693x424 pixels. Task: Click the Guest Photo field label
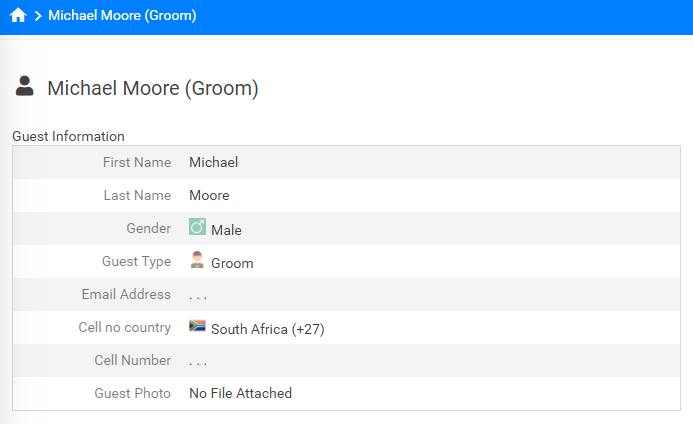(133, 393)
